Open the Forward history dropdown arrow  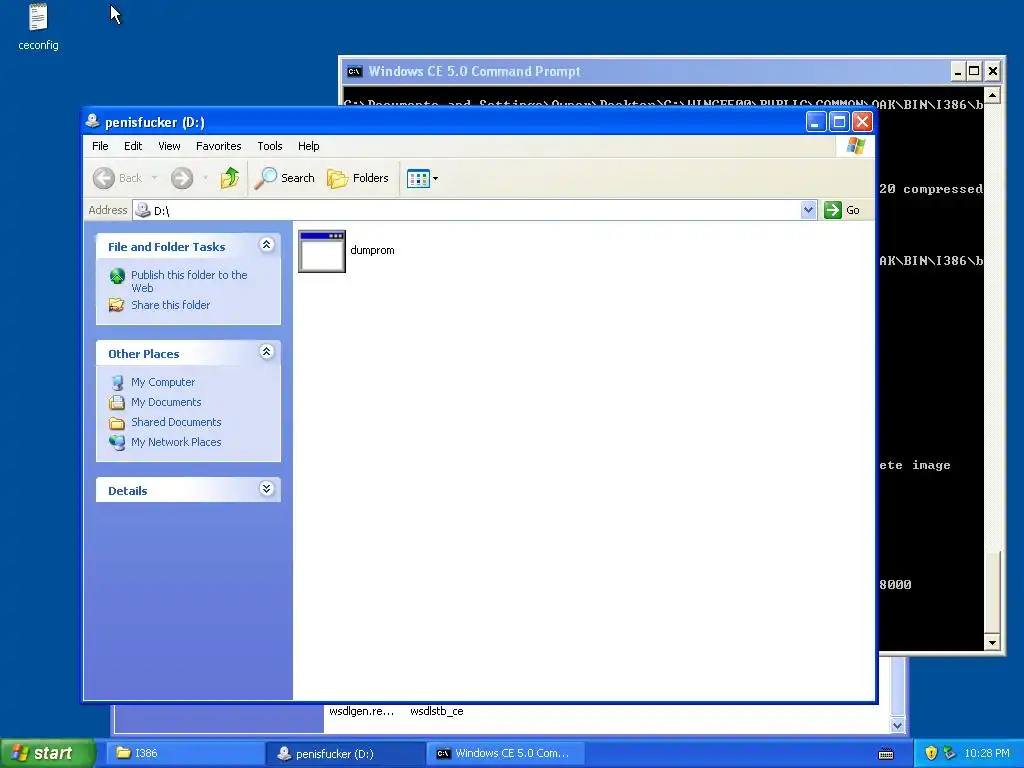pyautogui.click(x=205, y=178)
